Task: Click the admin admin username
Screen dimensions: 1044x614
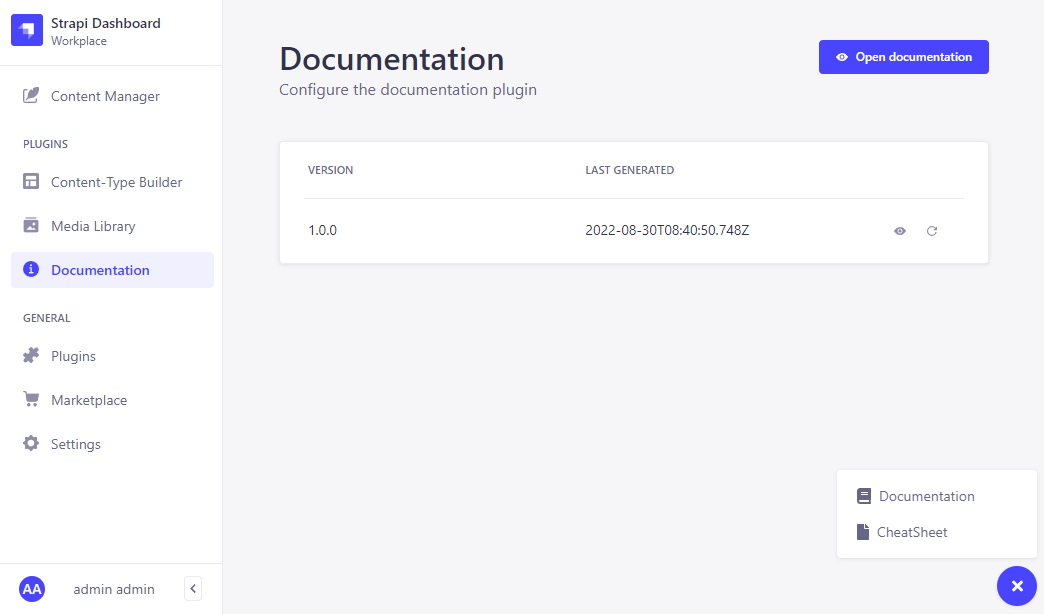Action: coord(114,589)
